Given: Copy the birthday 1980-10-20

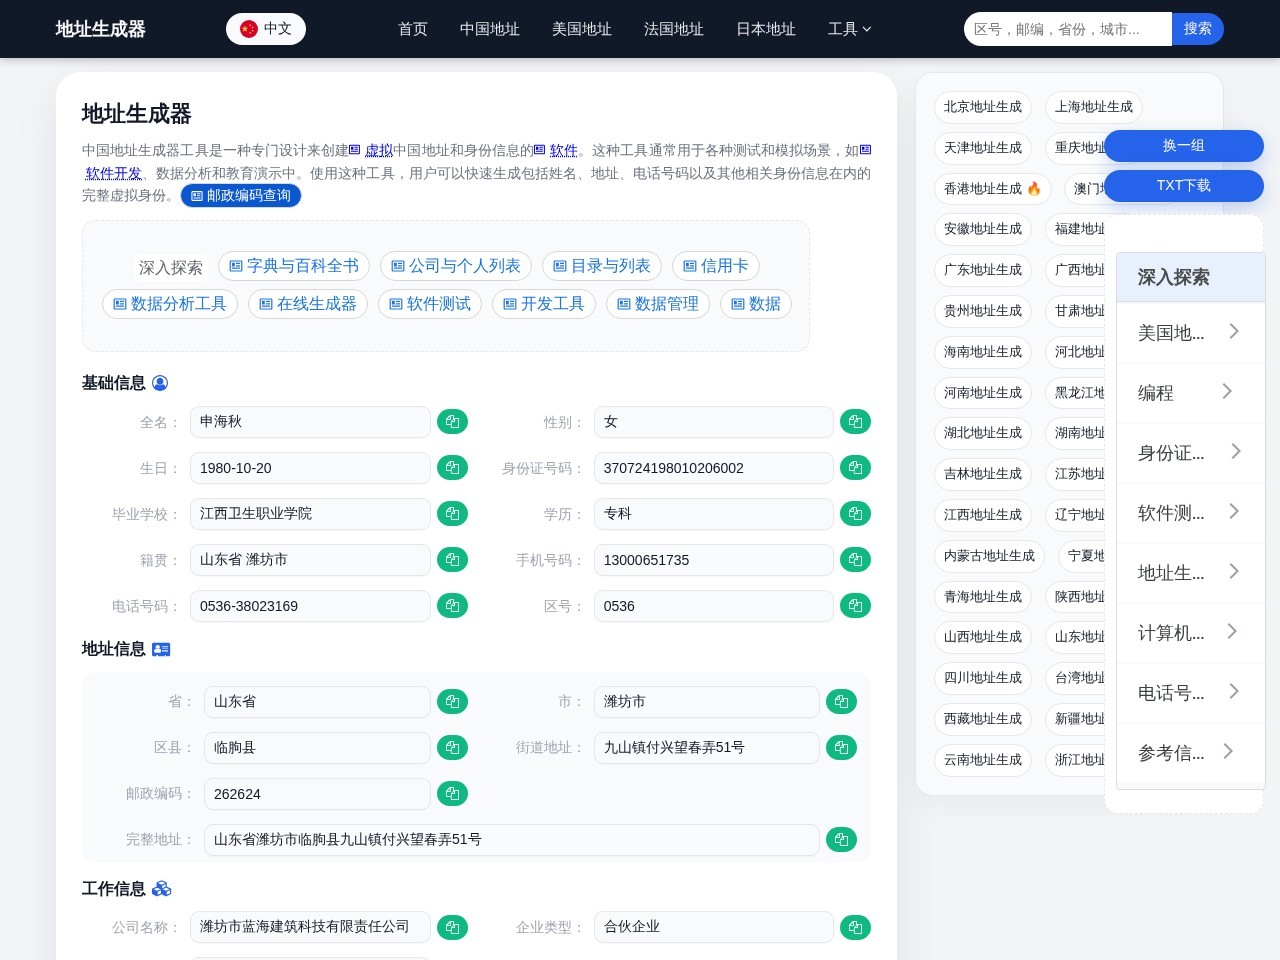Looking at the screenshot, I should pyautogui.click(x=452, y=468).
